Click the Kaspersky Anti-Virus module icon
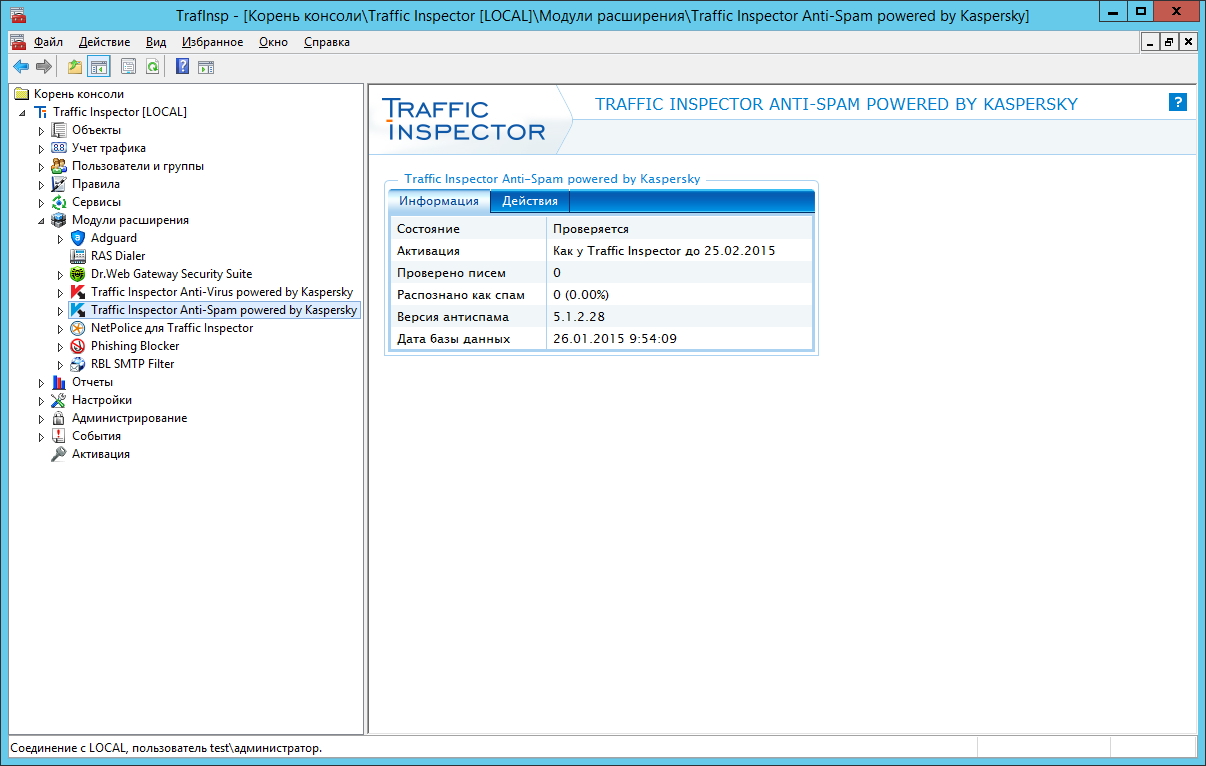 78,292
